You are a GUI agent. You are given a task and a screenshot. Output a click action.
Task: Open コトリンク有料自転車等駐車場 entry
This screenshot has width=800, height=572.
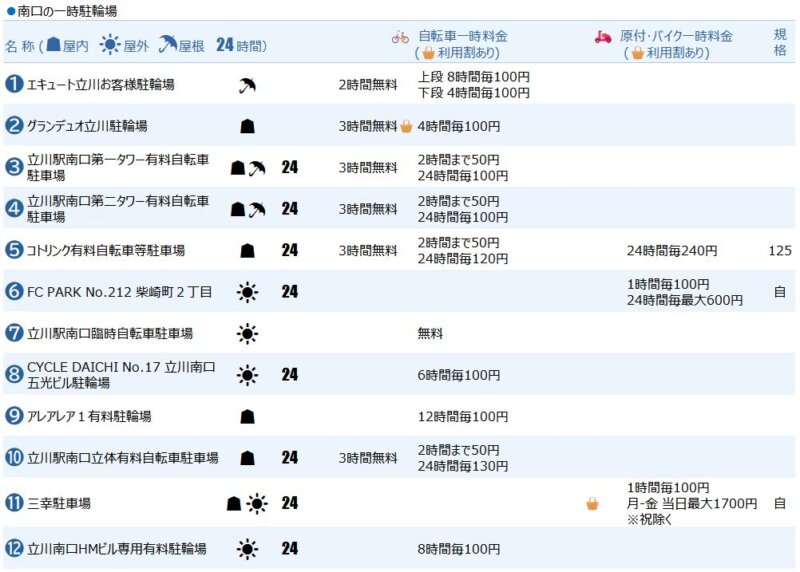(x=106, y=250)
